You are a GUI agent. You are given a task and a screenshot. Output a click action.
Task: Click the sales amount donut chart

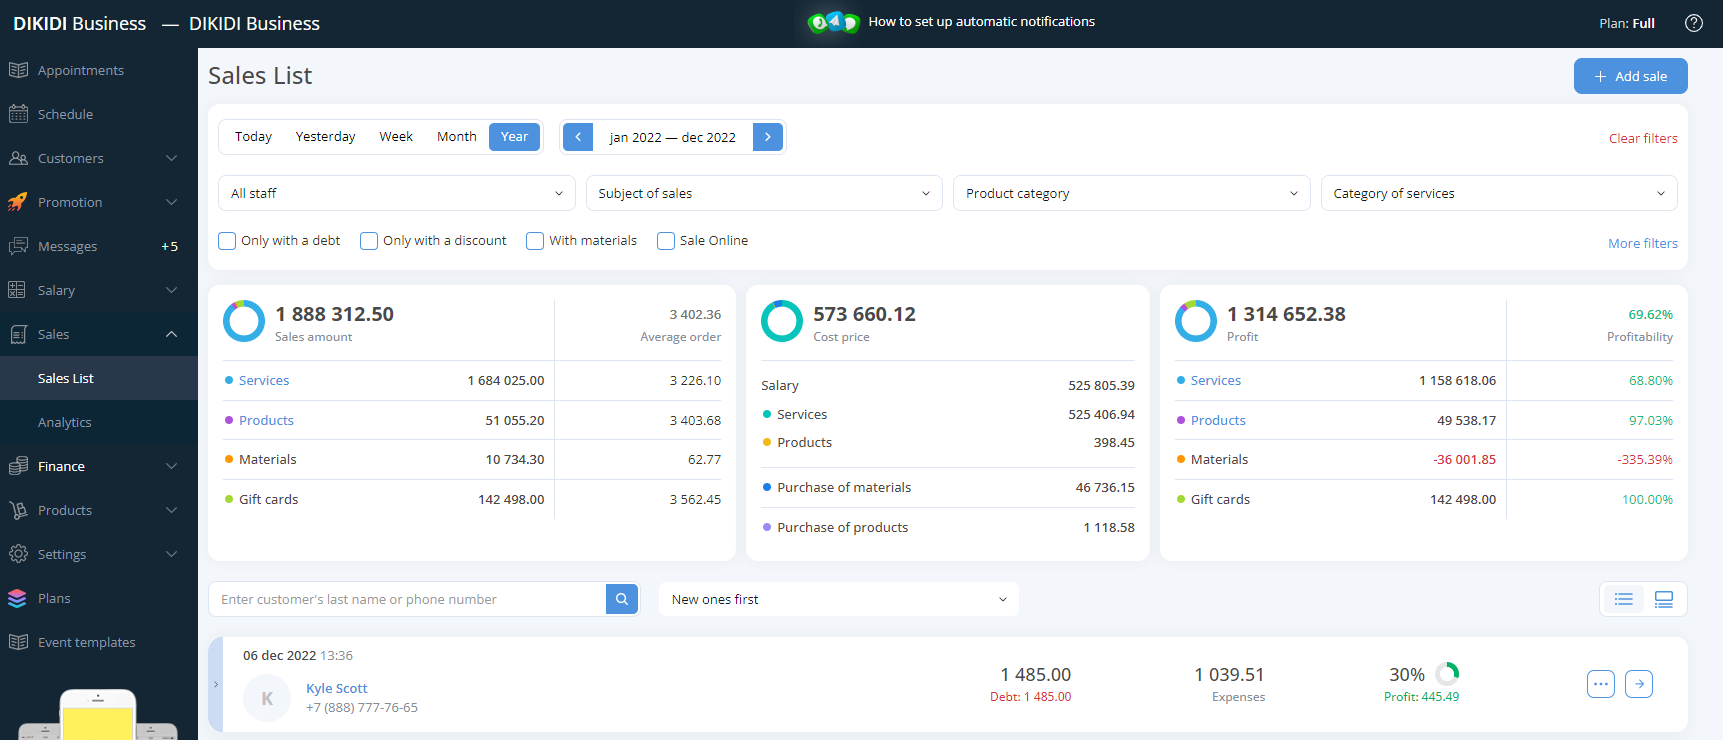(243, 321)
